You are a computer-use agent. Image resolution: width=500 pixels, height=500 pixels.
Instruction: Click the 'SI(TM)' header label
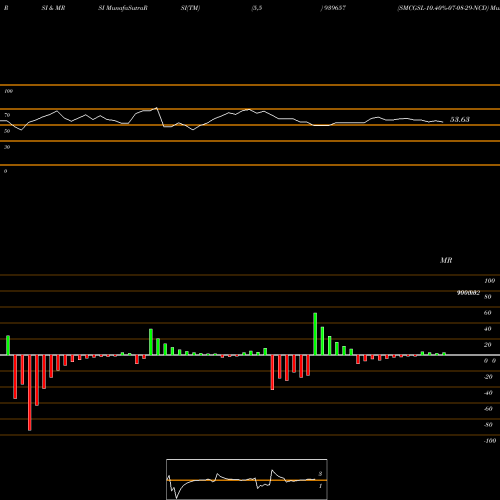[190, 8]
